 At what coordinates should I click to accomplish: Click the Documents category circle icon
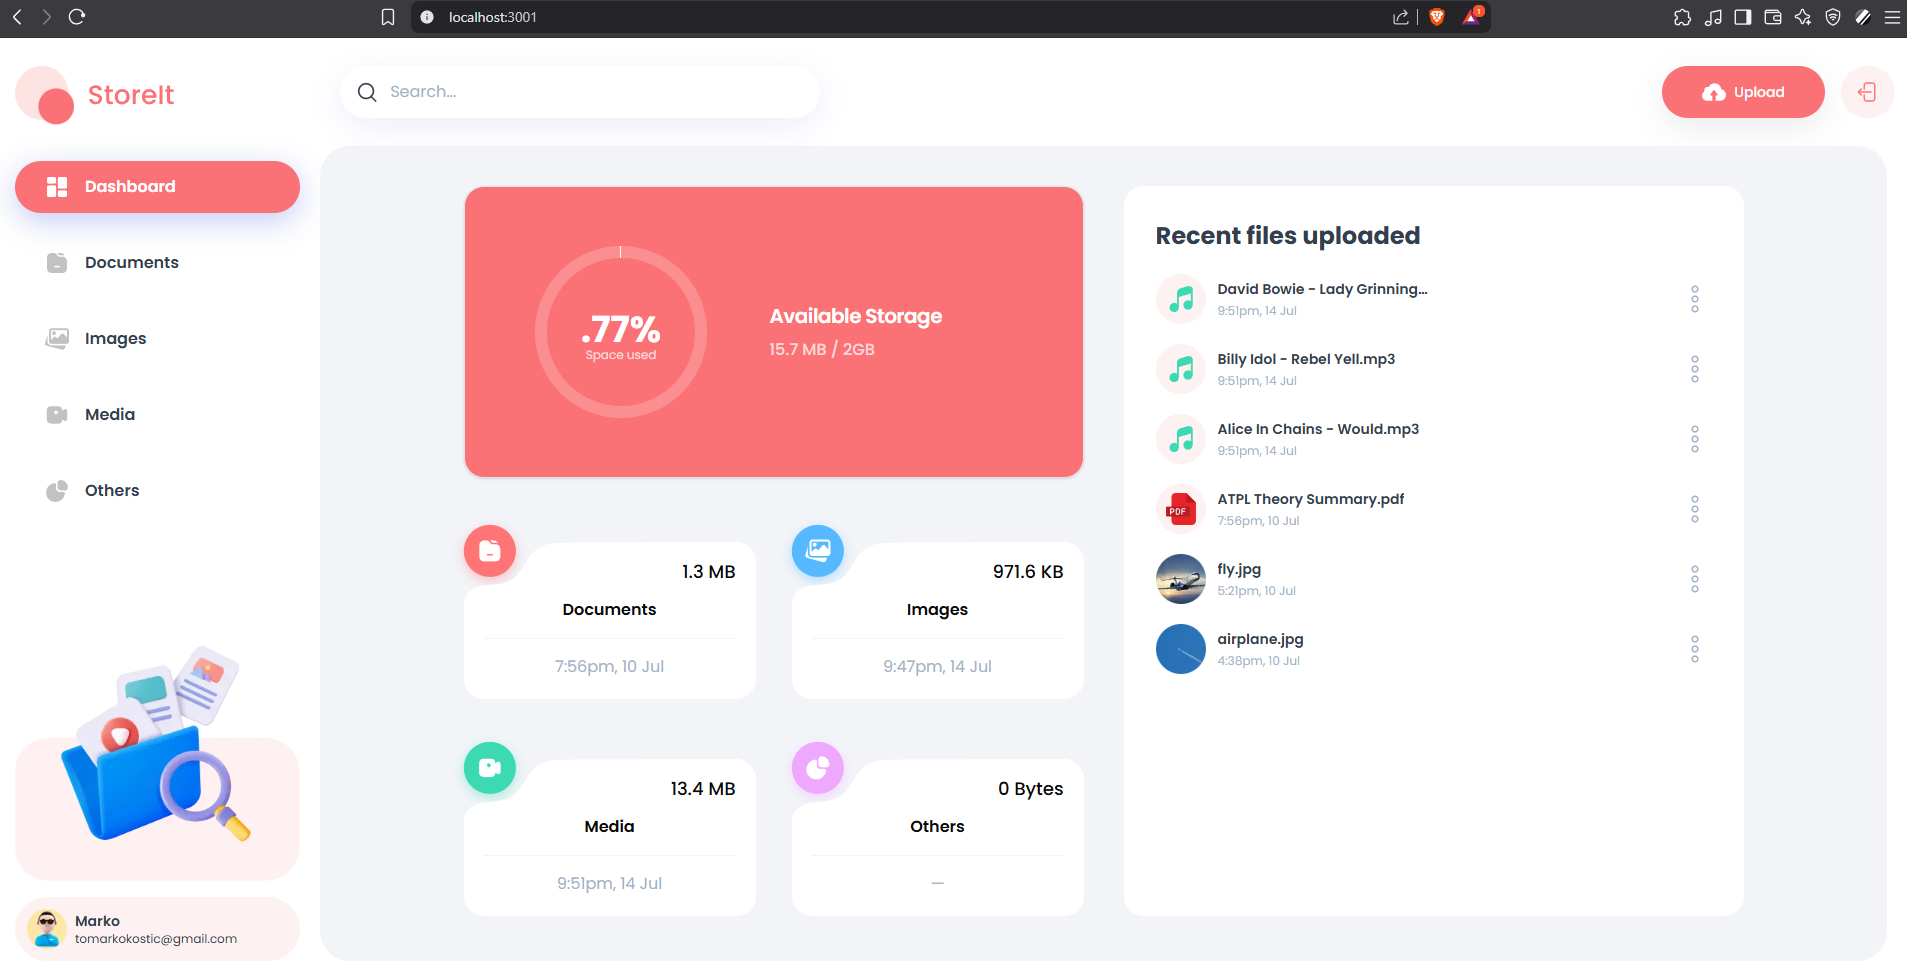tap(490, 551)
